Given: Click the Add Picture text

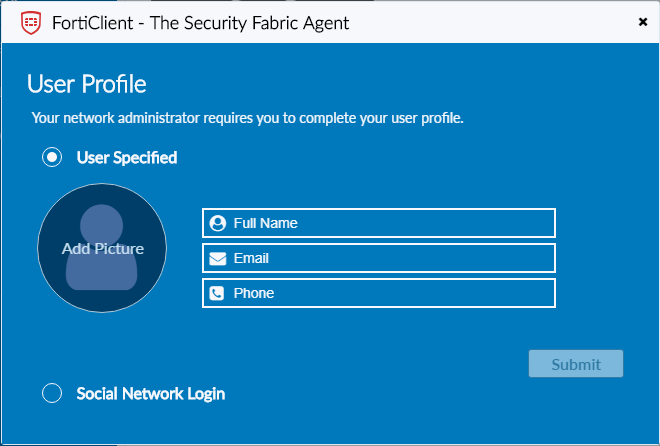Looking at the screenshot, I should [103, 248].
